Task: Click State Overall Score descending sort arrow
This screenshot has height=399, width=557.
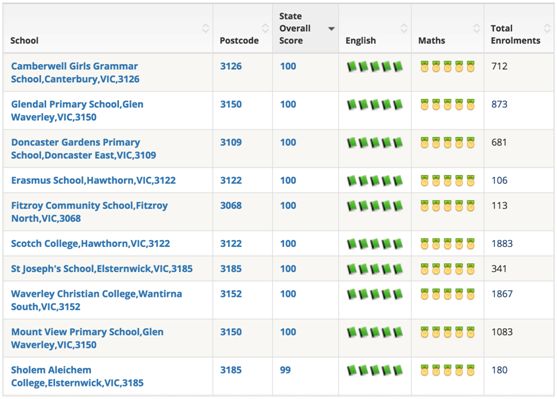Action: point(331,28)
